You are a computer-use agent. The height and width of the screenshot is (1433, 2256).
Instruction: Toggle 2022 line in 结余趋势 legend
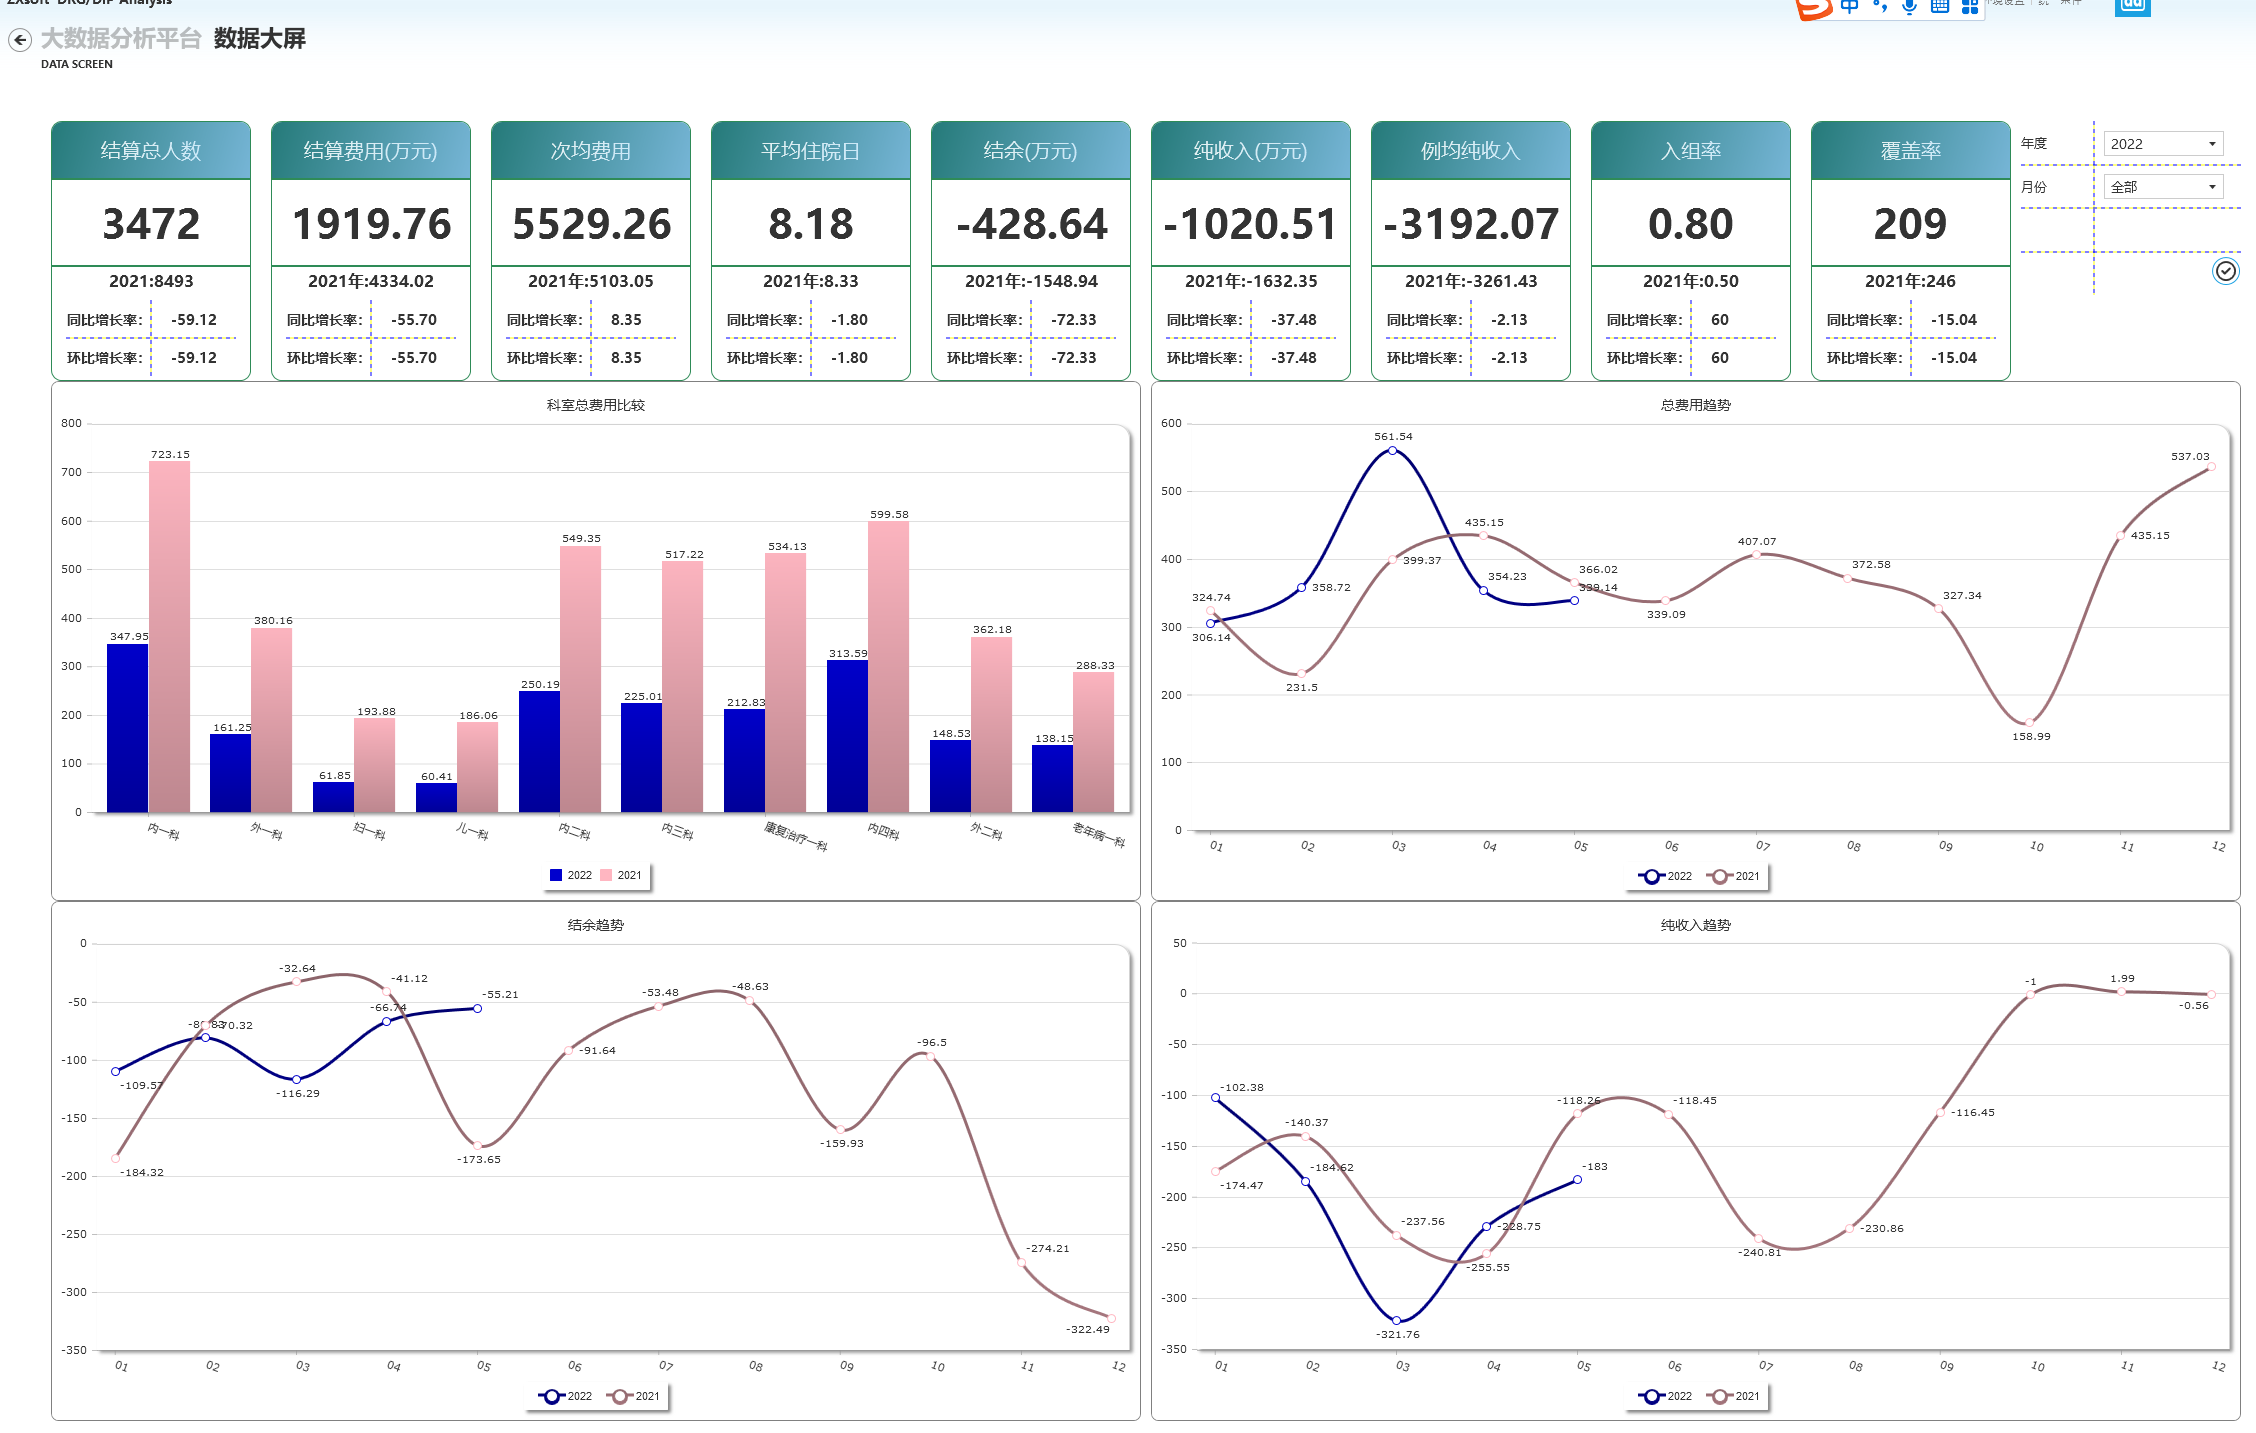click(x=565, y=1396)
